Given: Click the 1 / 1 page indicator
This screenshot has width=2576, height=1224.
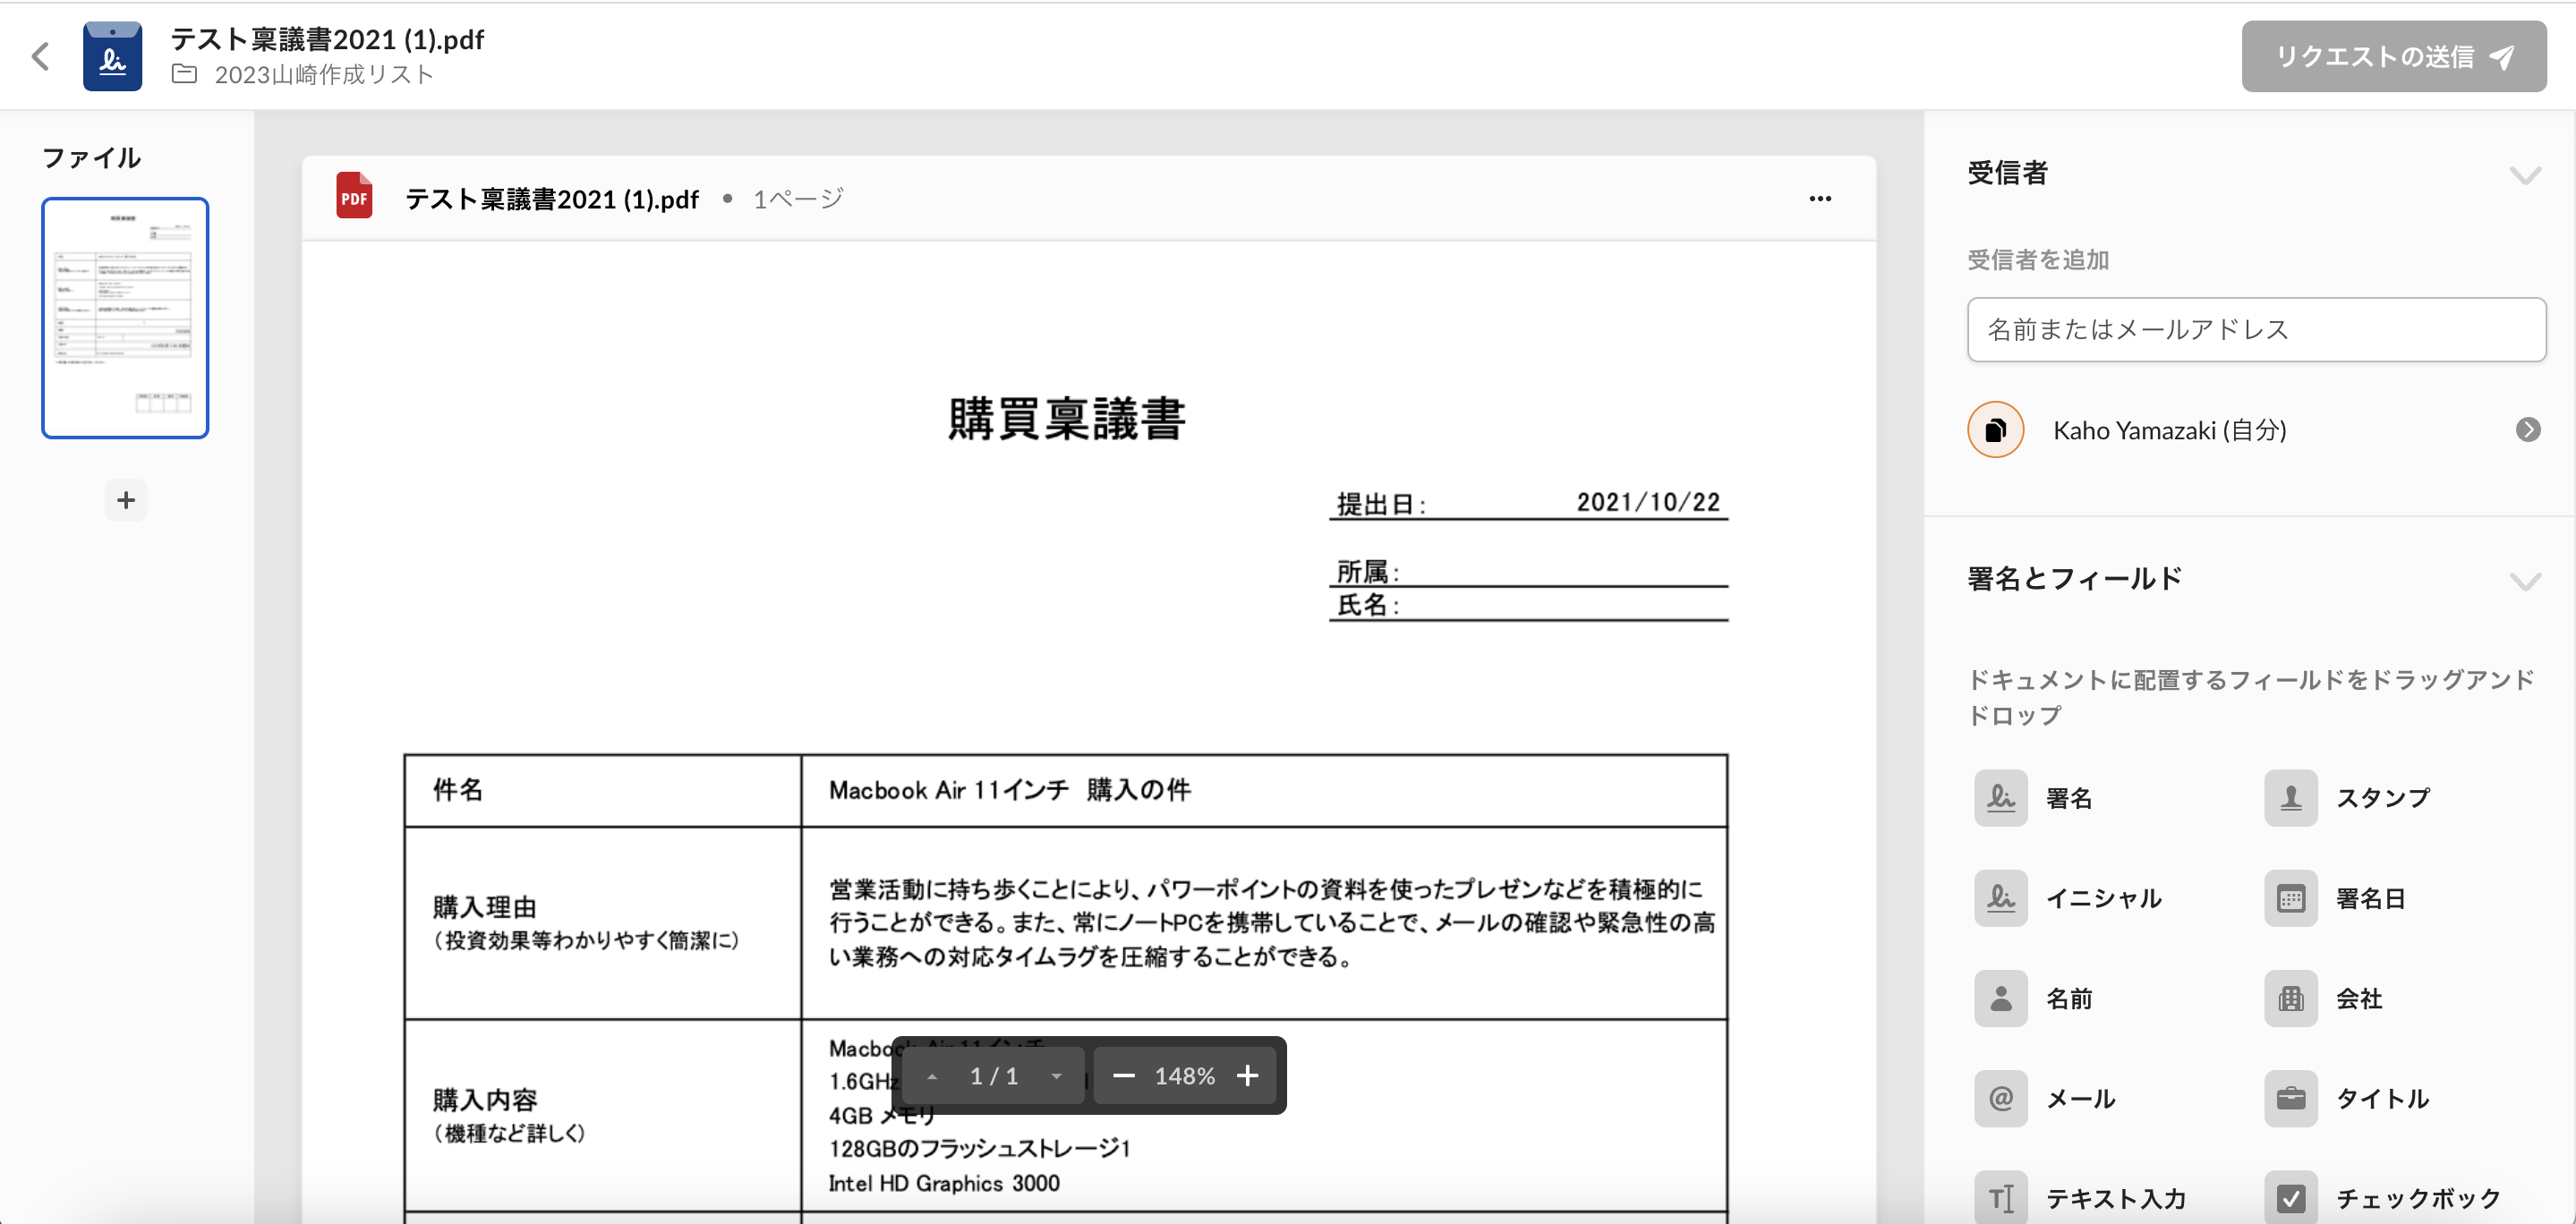Looking at the screenshot, I should (x=994, y=1076).
